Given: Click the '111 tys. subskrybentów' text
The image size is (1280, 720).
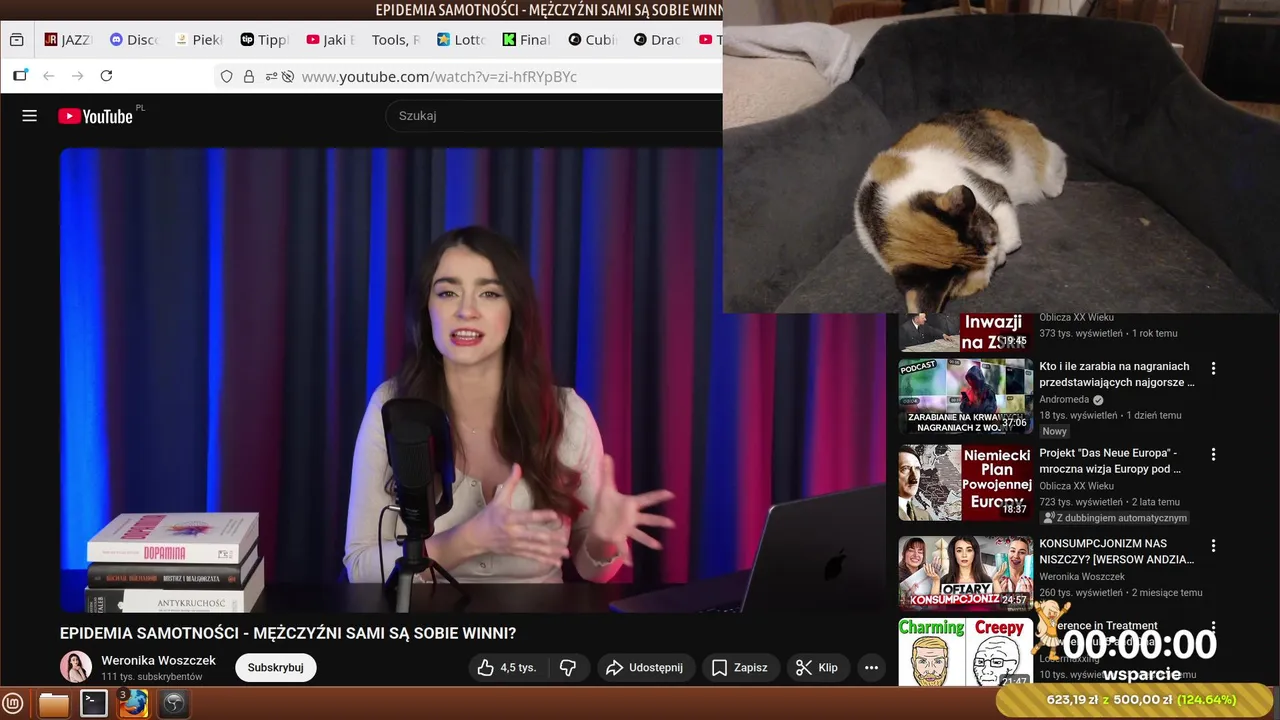Looking at the screenshot, I should [151, 677].
